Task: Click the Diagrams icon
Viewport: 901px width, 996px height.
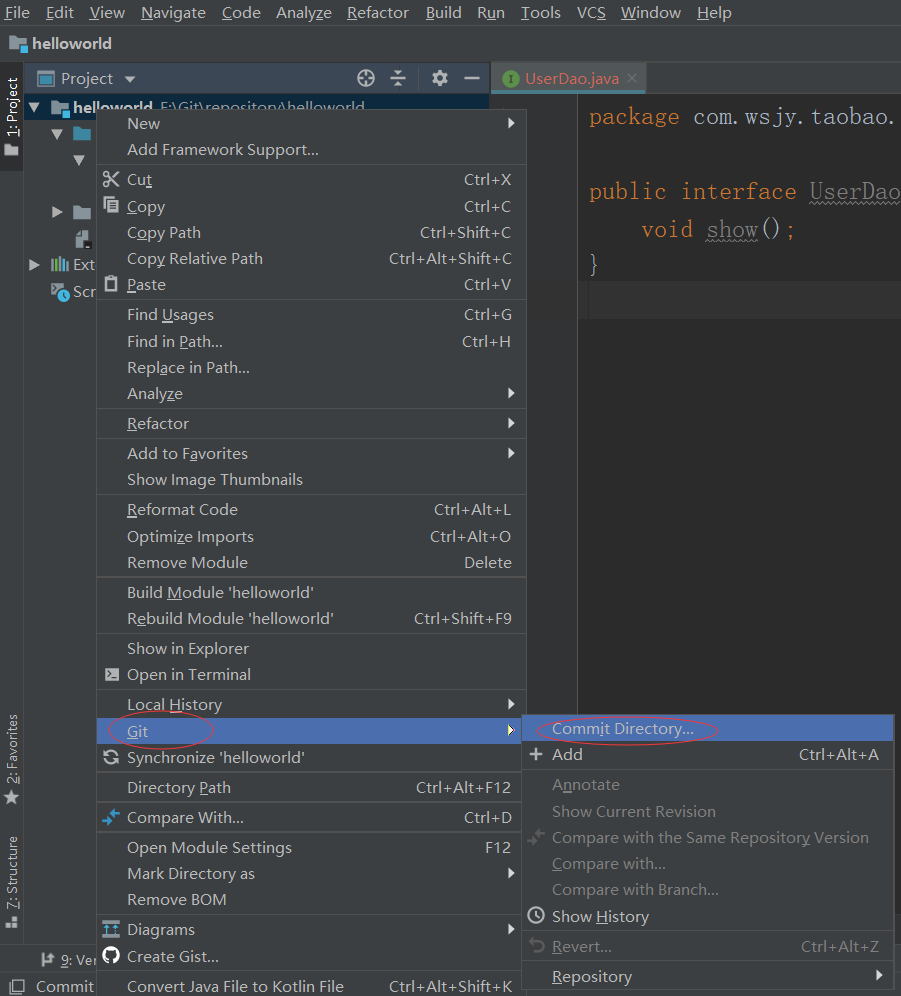Action: click(x=111, y=929)
